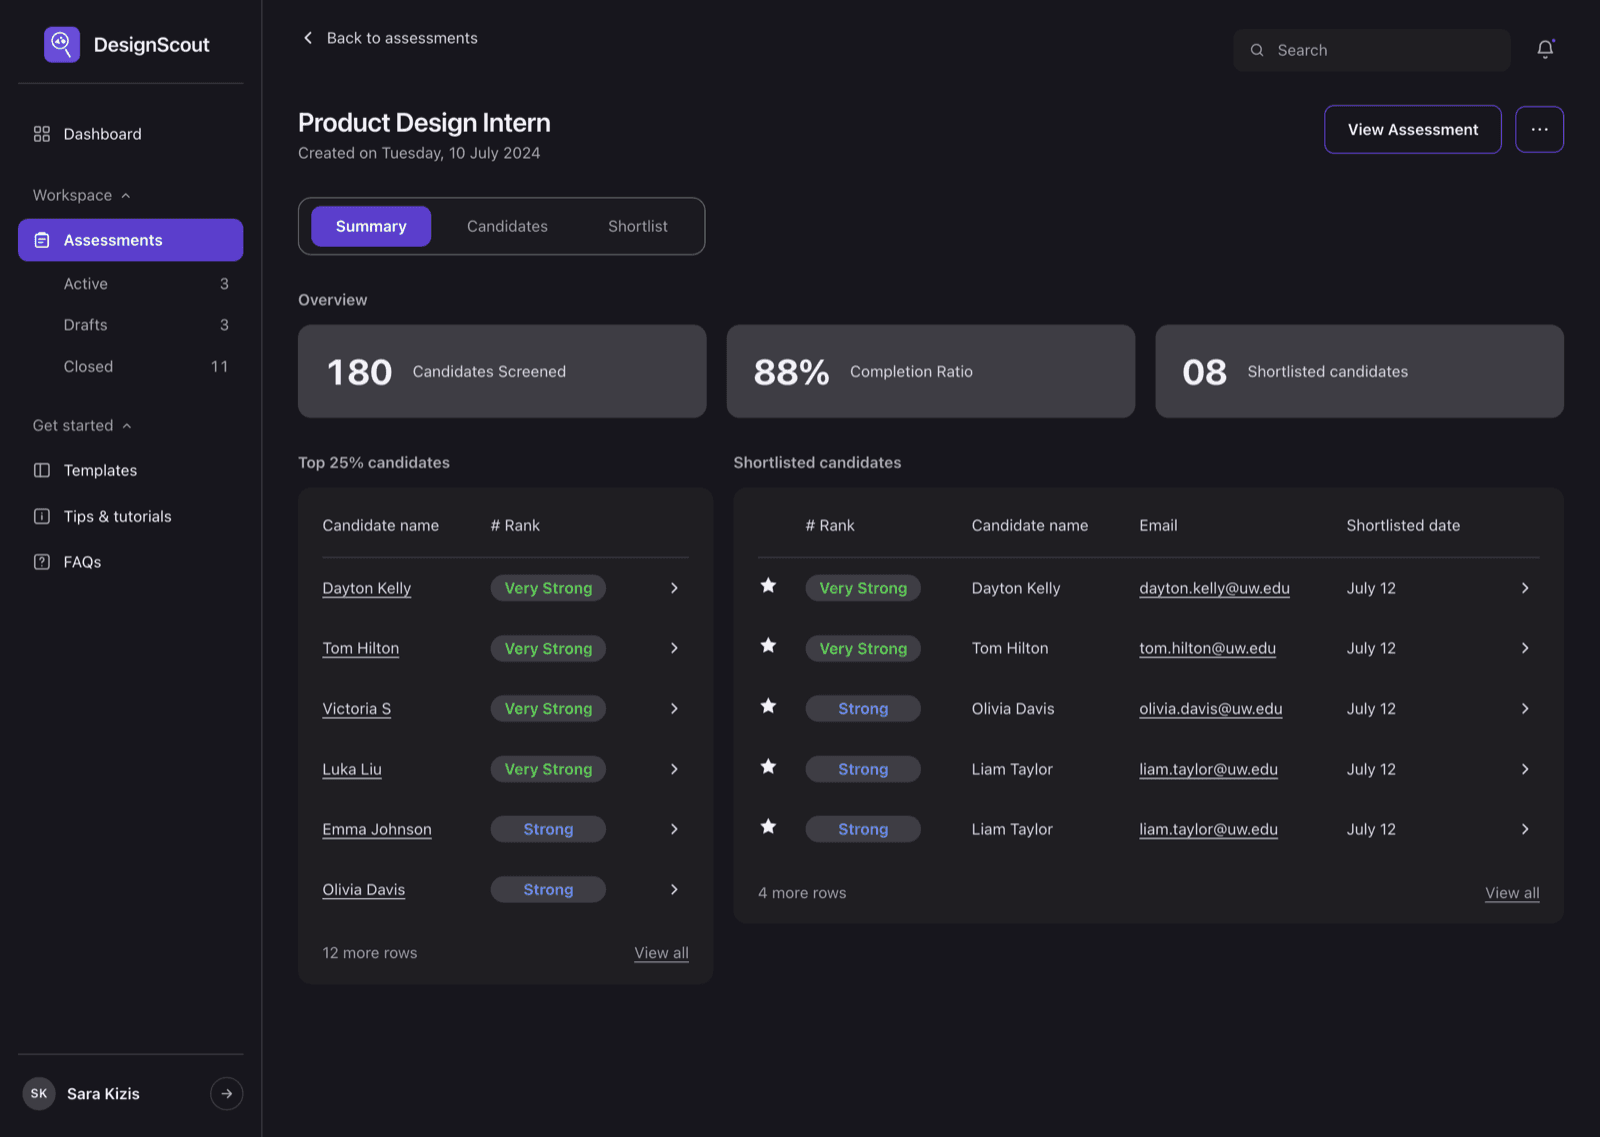Click the logout arrow next to Sara Kizis

[227, 1093]
